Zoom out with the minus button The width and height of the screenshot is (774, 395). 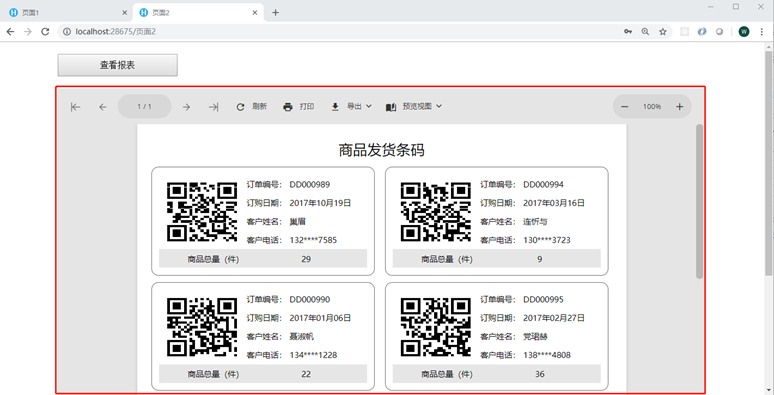click(624, 106)
